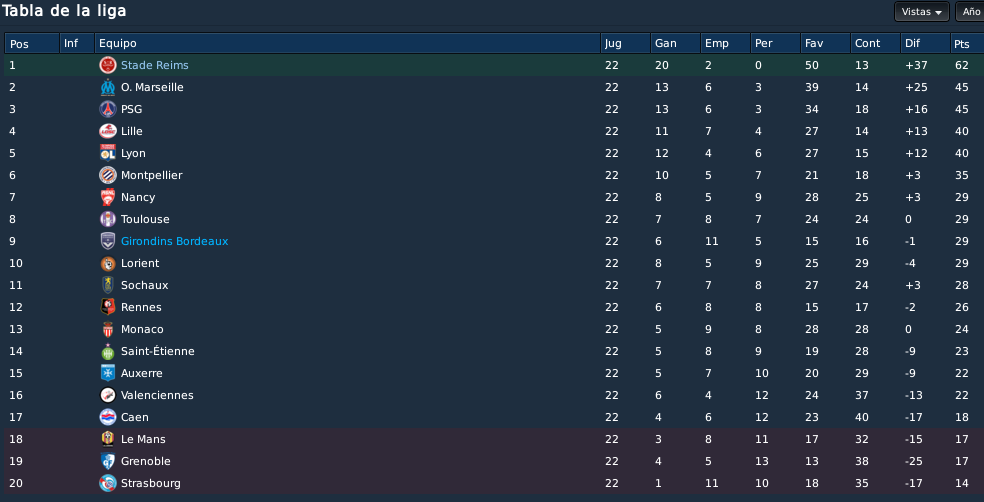This screenshot has width=984, height=502.
Task: Click the O. Marseille club badge
Action: coord(108,87)
